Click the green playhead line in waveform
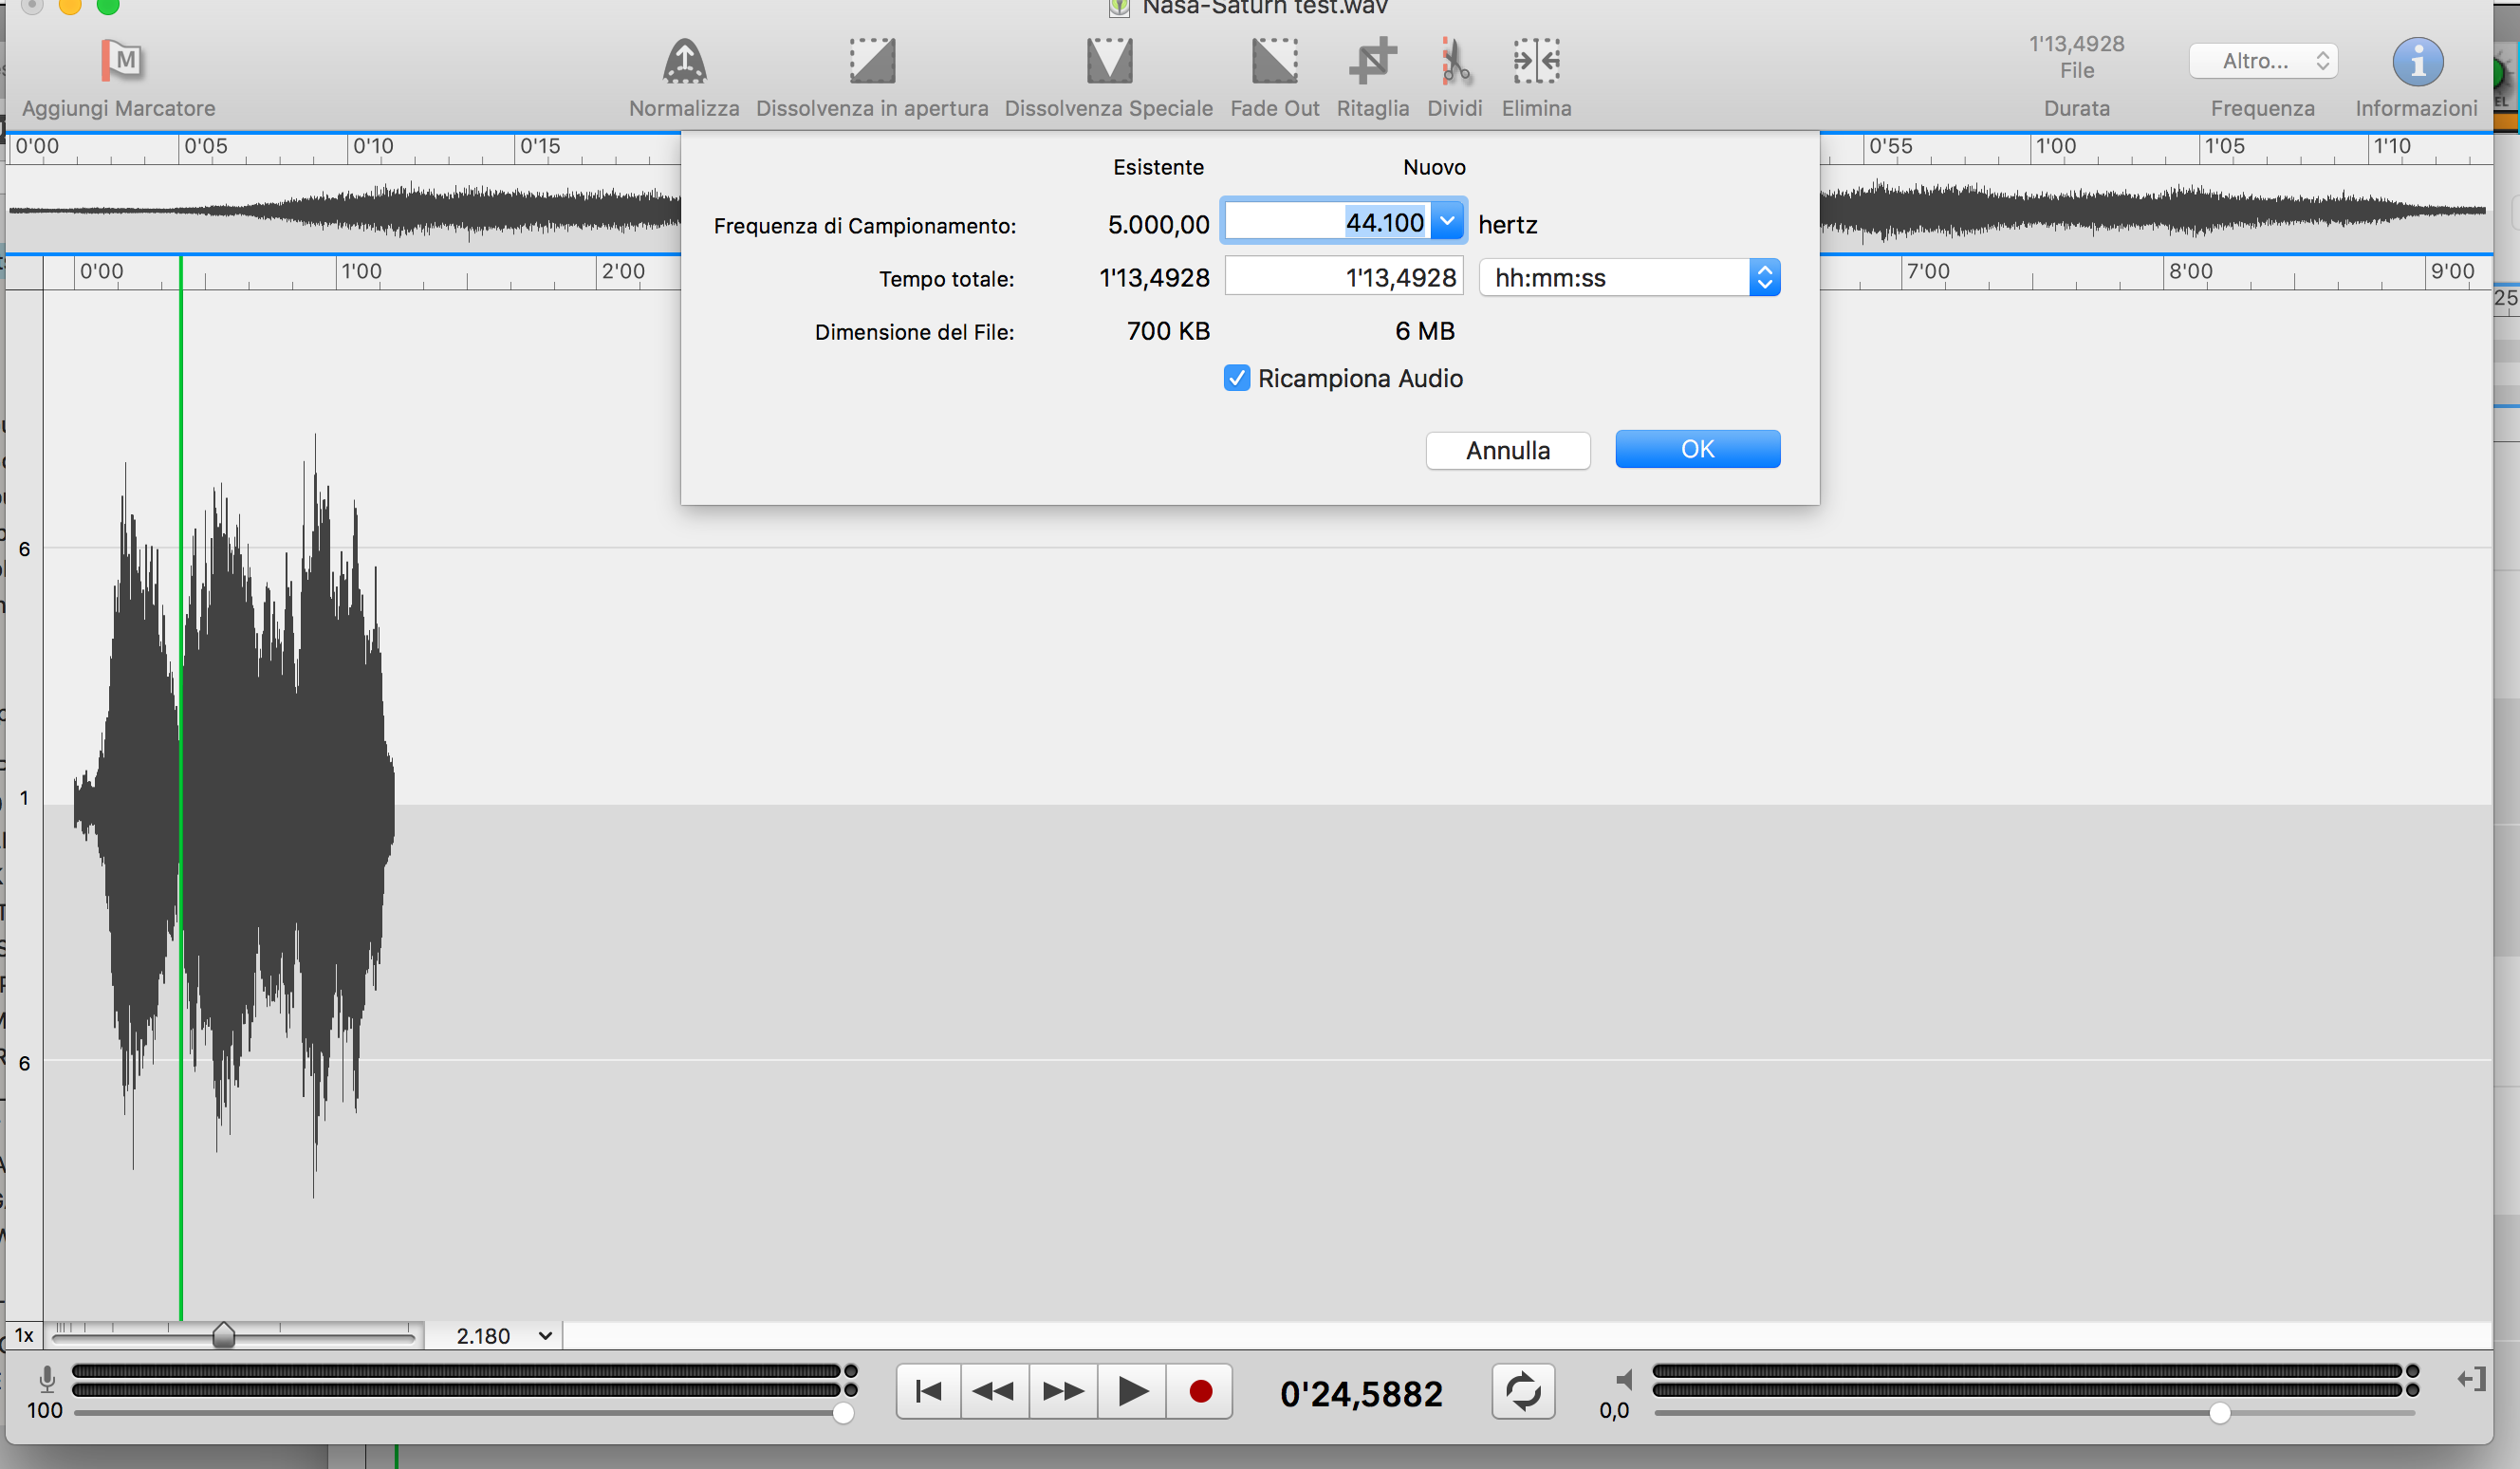 pos(181,790)
